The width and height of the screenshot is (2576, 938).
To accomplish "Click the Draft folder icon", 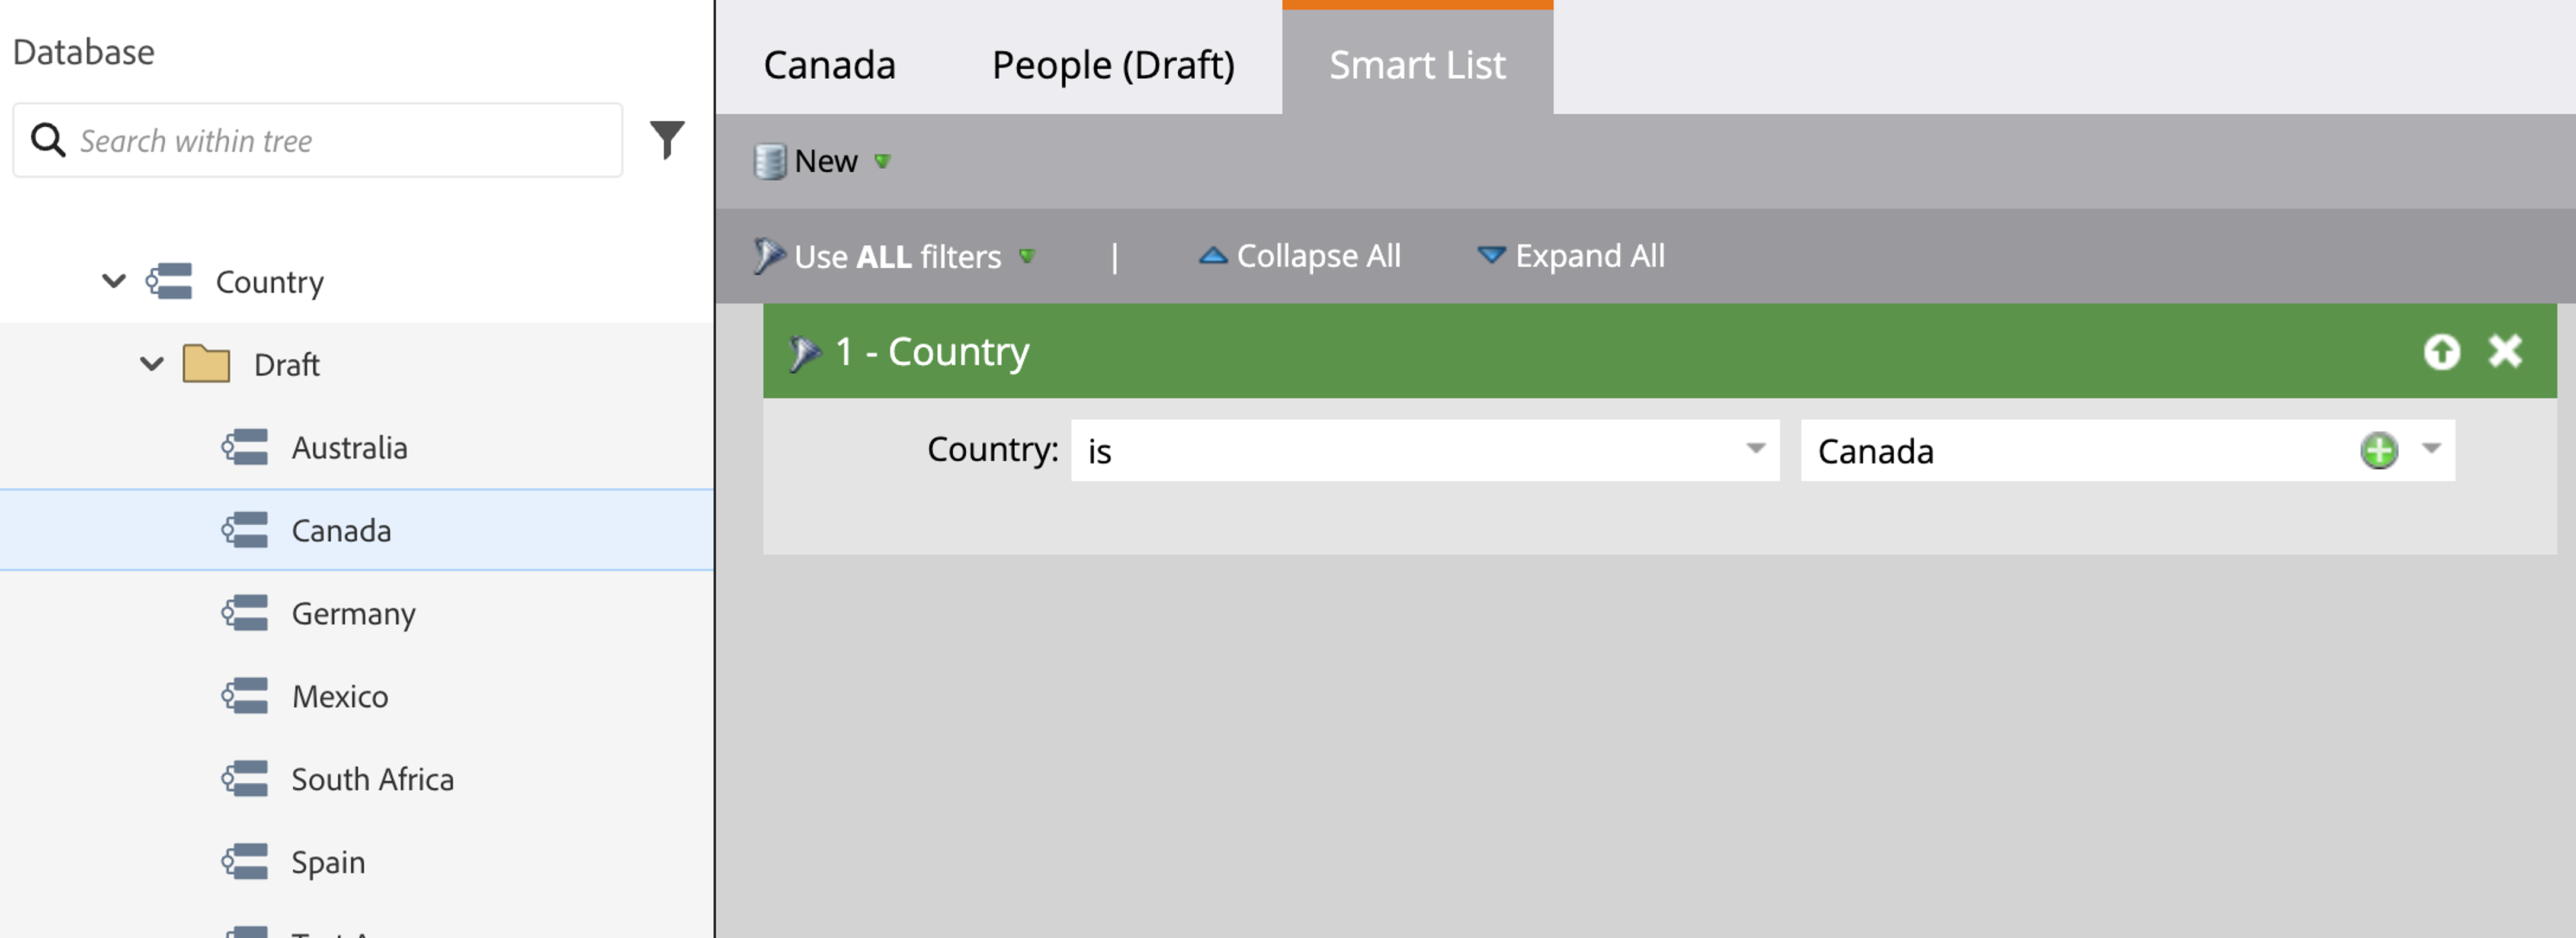I will 206,364.
